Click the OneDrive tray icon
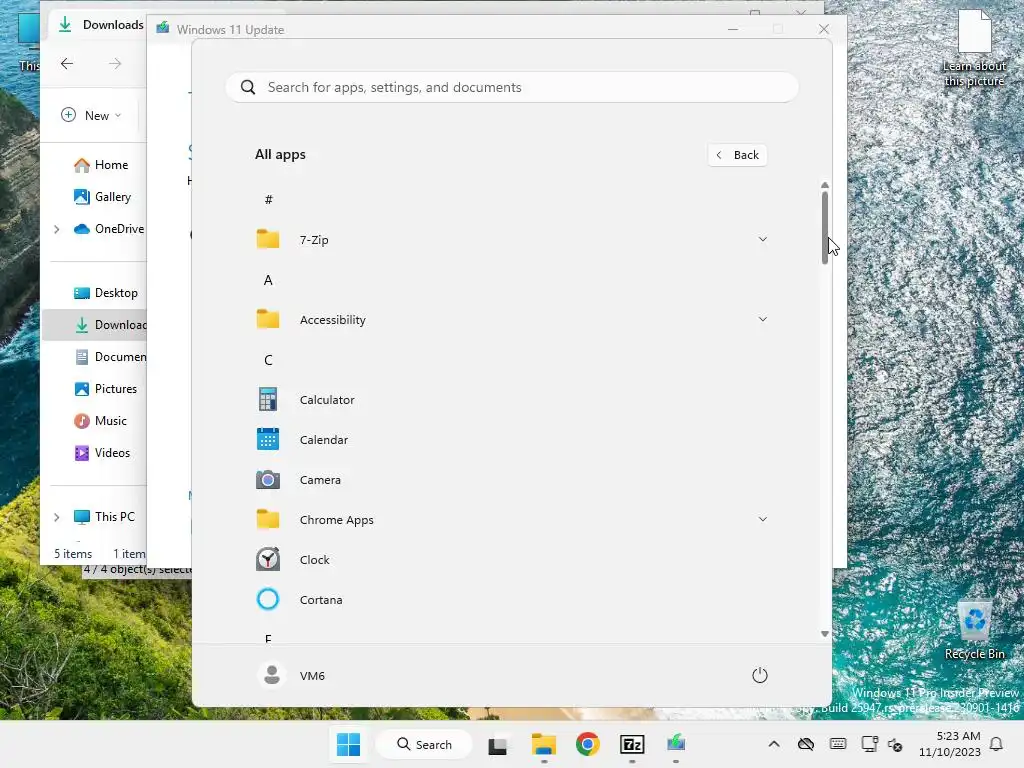The image size is (1024, 768). click(806, 744)
